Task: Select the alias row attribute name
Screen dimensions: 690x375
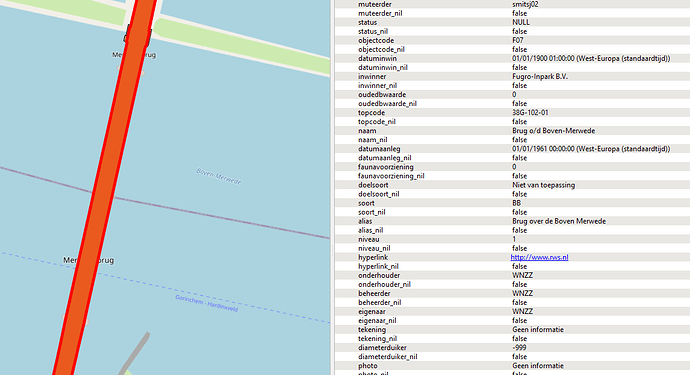Action: point(365,221)
